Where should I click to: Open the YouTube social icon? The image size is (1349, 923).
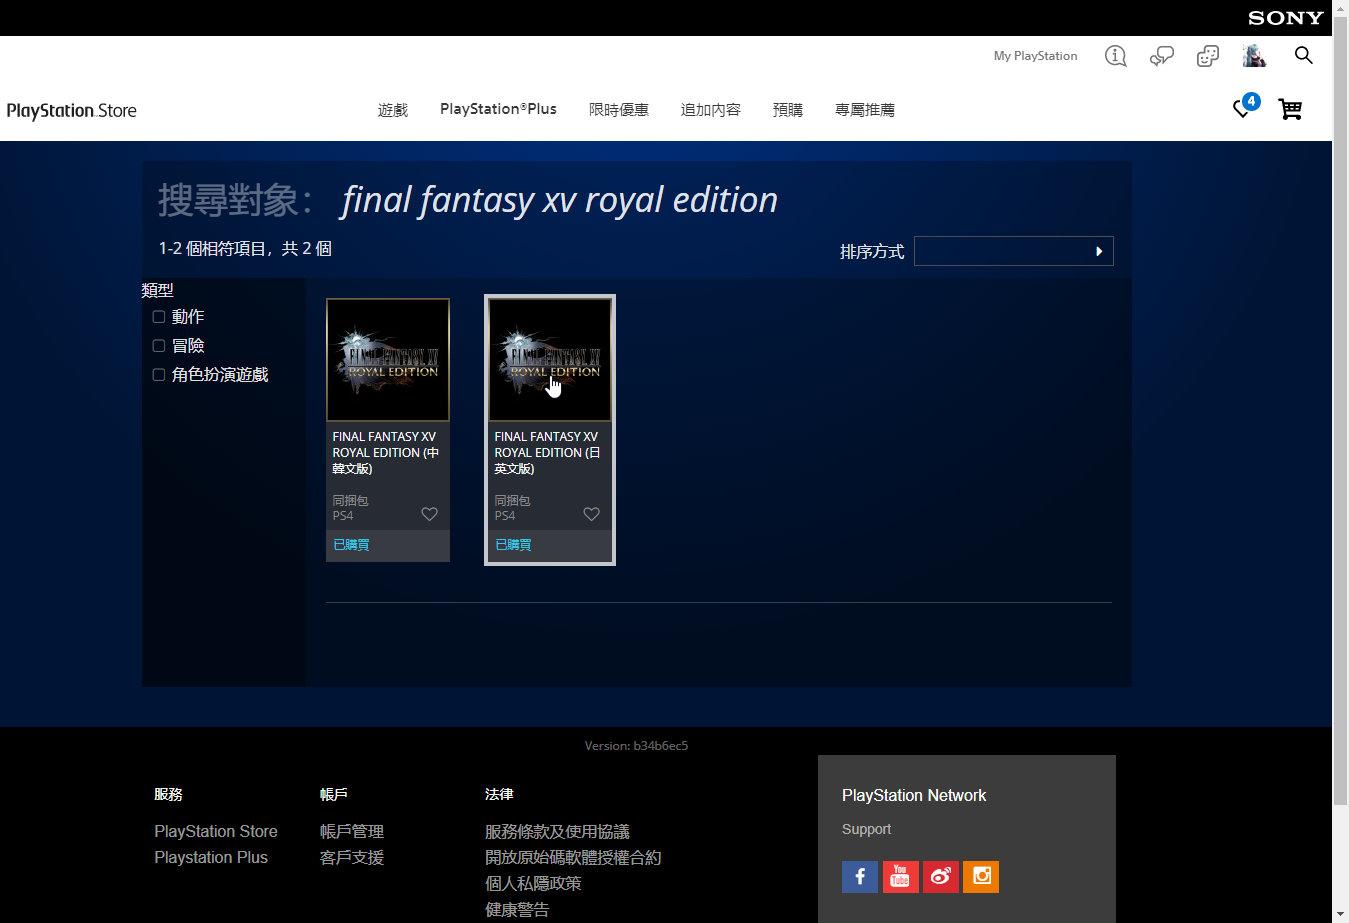point(900,877)
